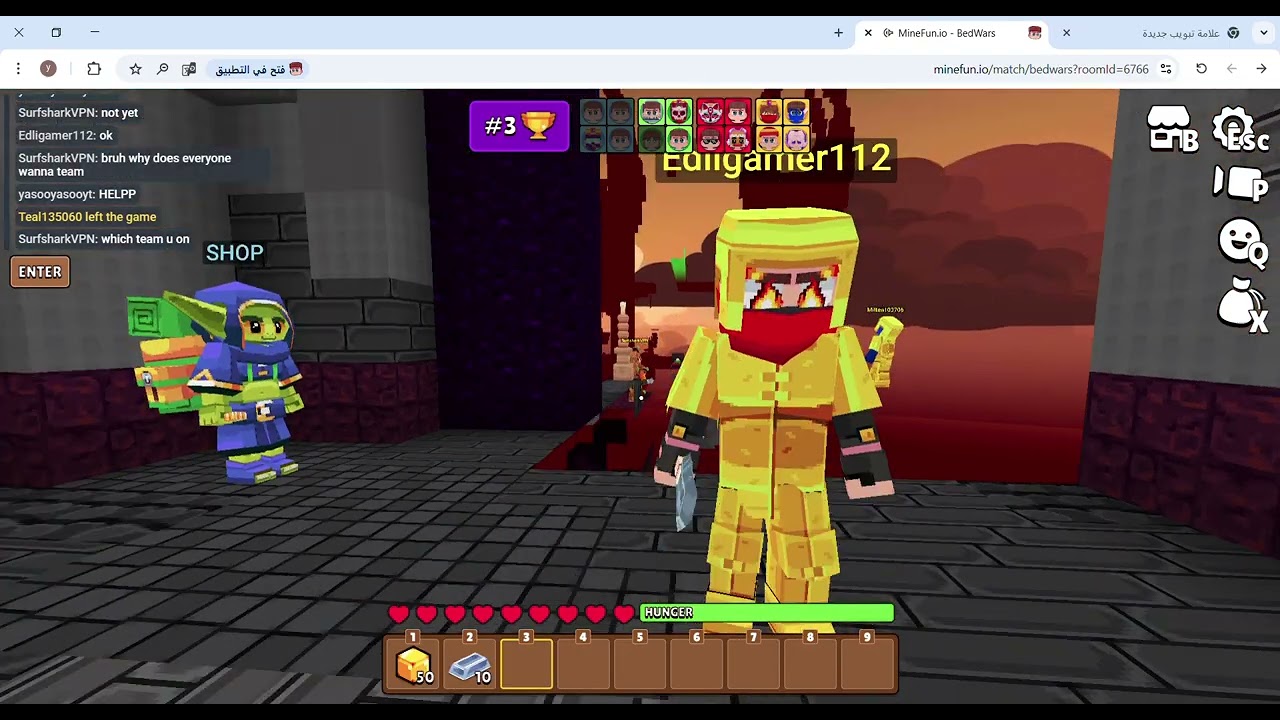Click the SHOP label above merchant
1280x720 pixels.
(x=235, y=253)
